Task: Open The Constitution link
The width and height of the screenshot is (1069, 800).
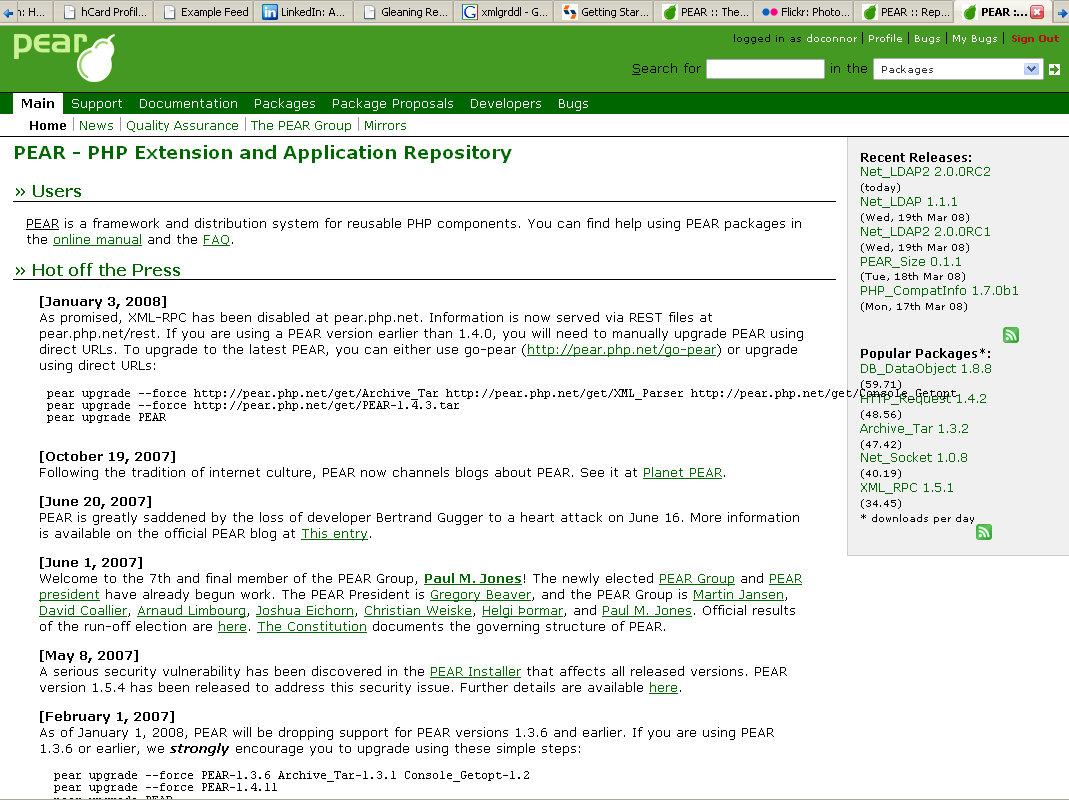Action: pyautogui.click(x=312, y=627)
